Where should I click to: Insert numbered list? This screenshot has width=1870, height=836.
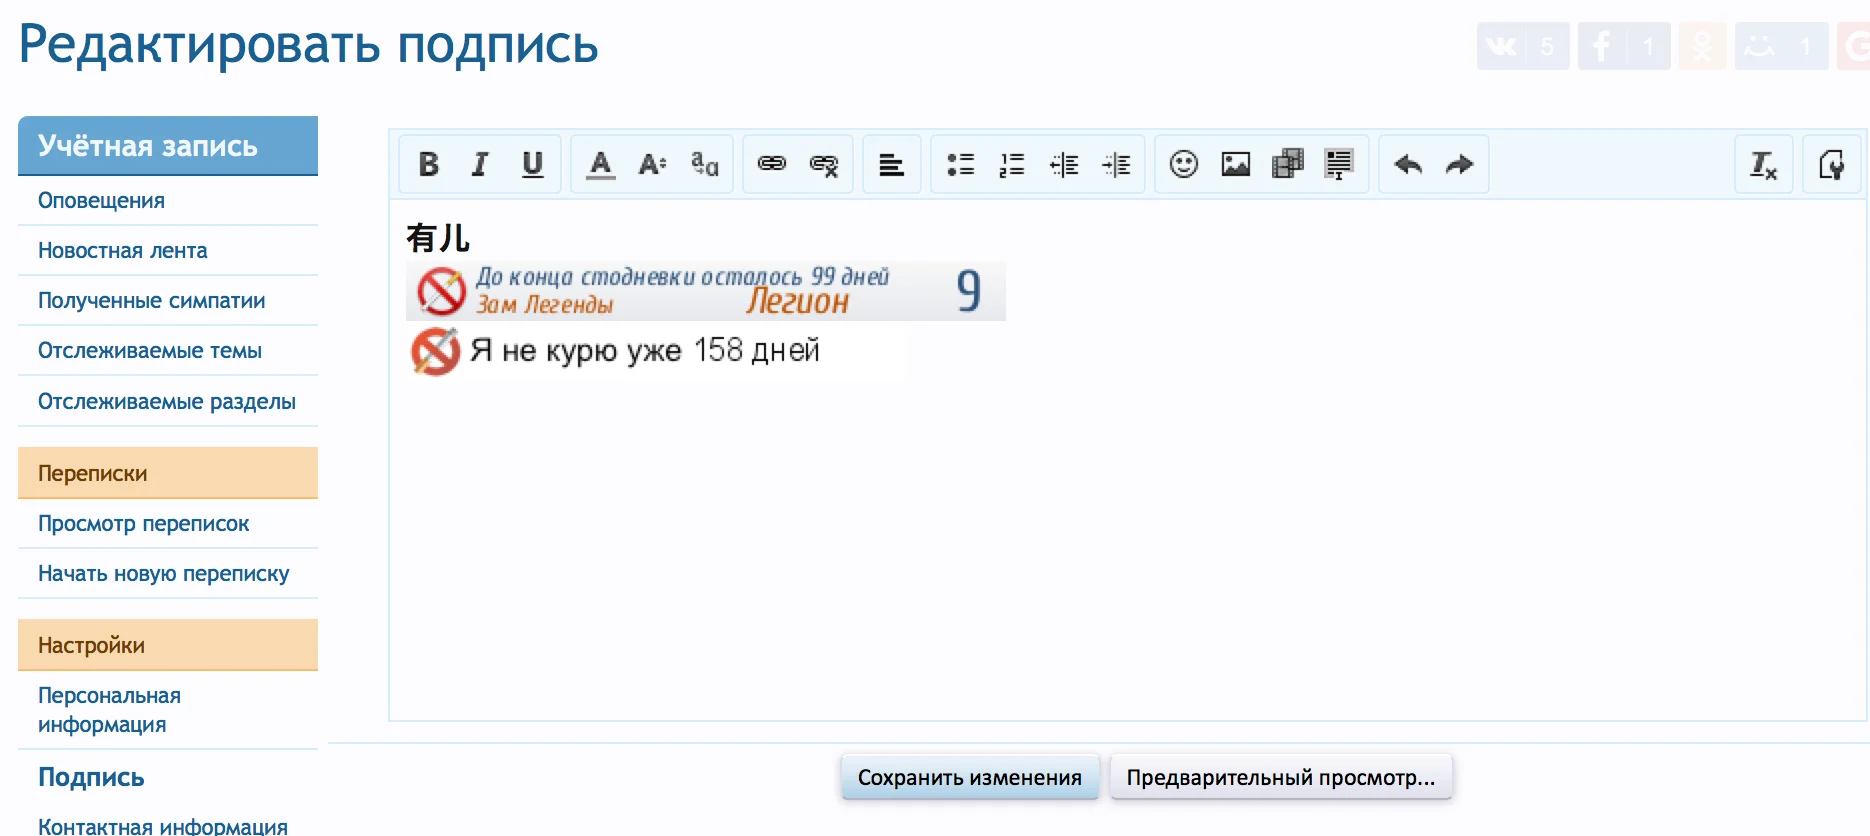click(x=1012, y=164)
